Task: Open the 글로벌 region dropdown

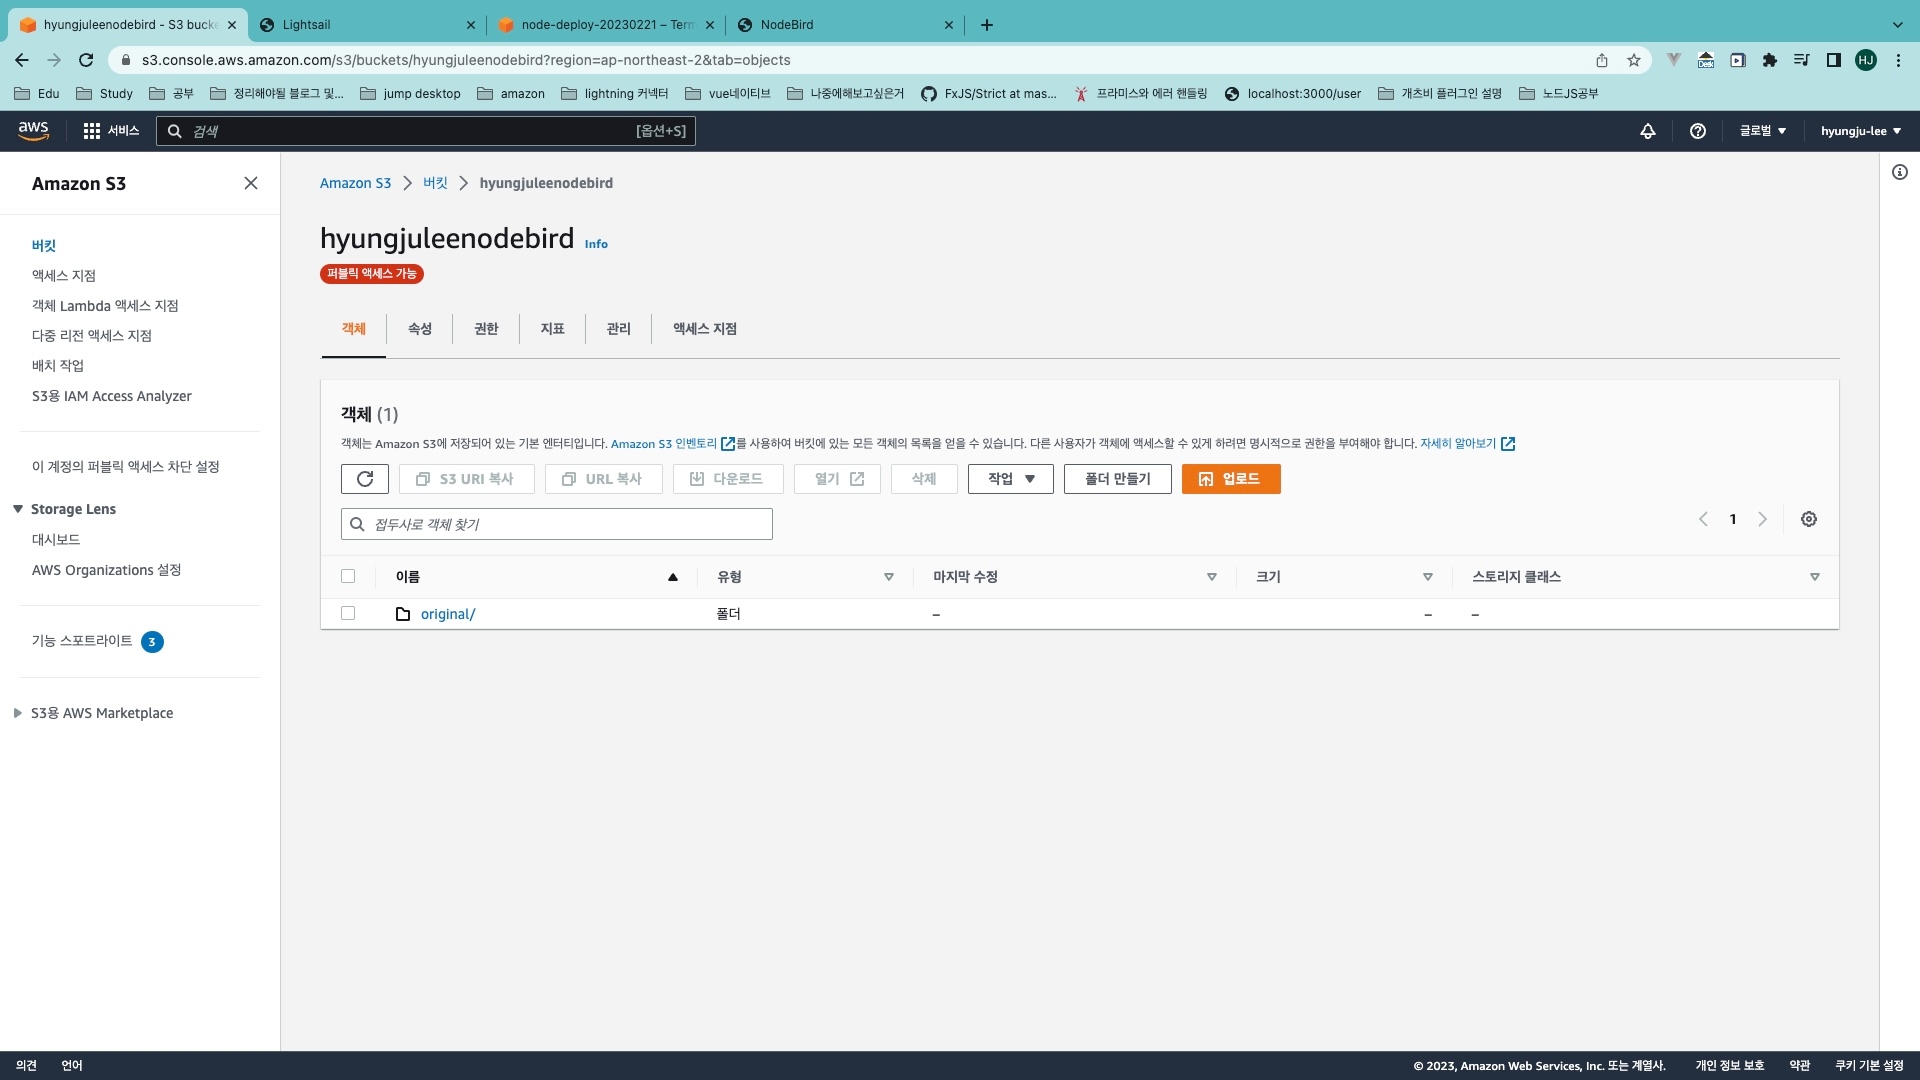Action: [1763, 131]
